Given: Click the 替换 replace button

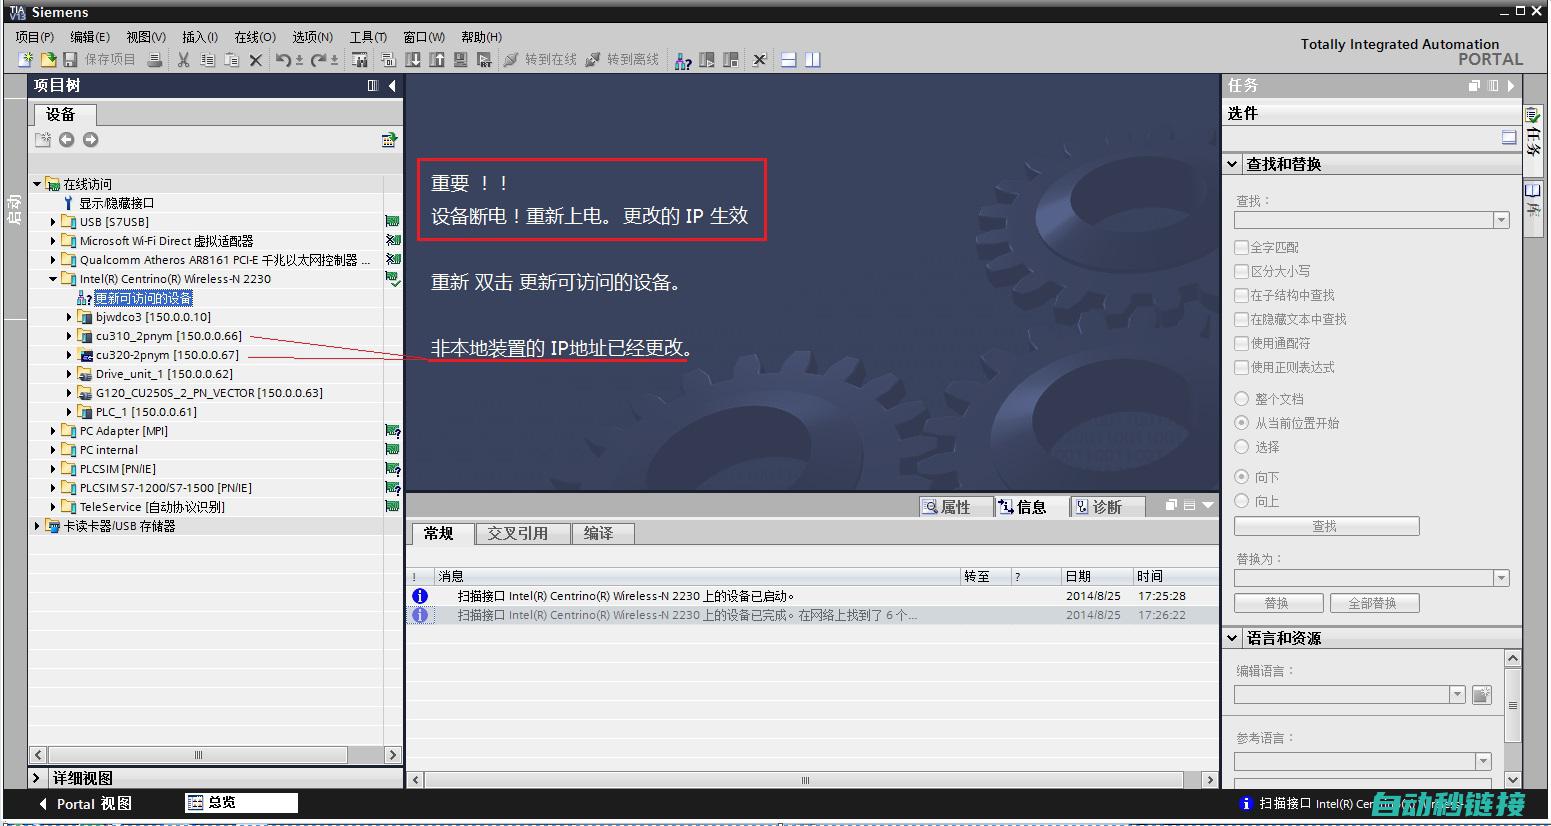Looking at the screenshot, I should point(1278,603).
